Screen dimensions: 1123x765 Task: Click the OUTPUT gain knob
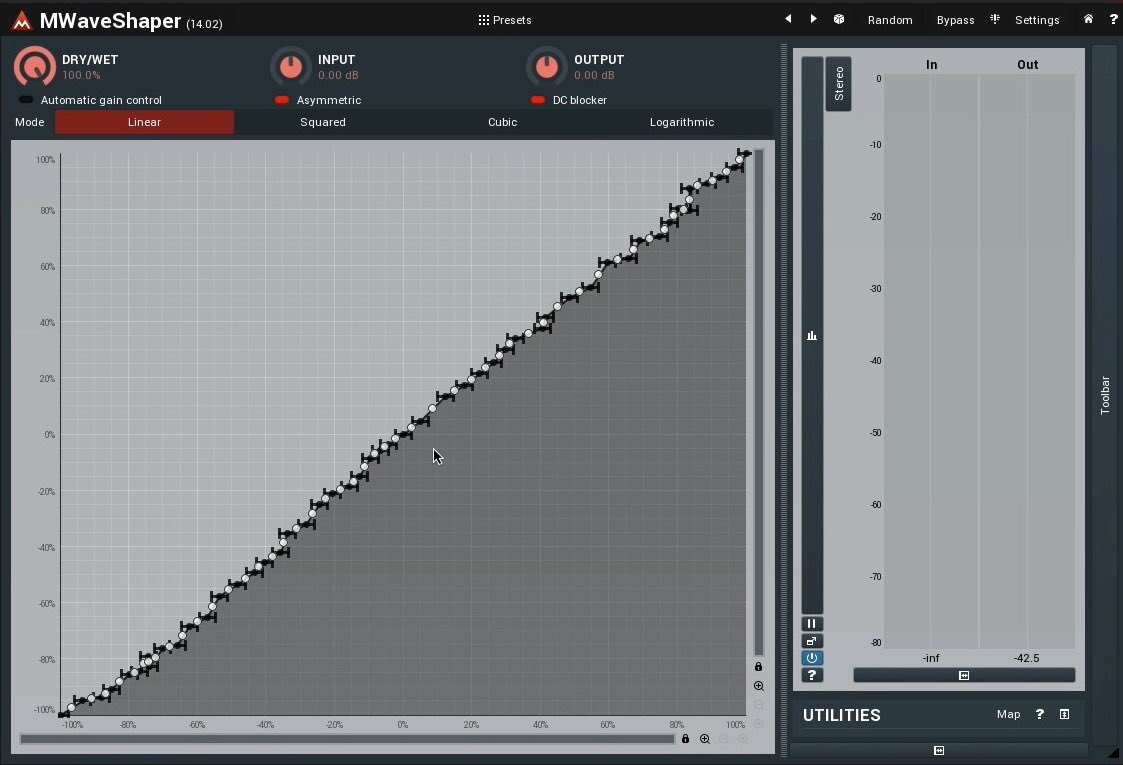point(546,67)
